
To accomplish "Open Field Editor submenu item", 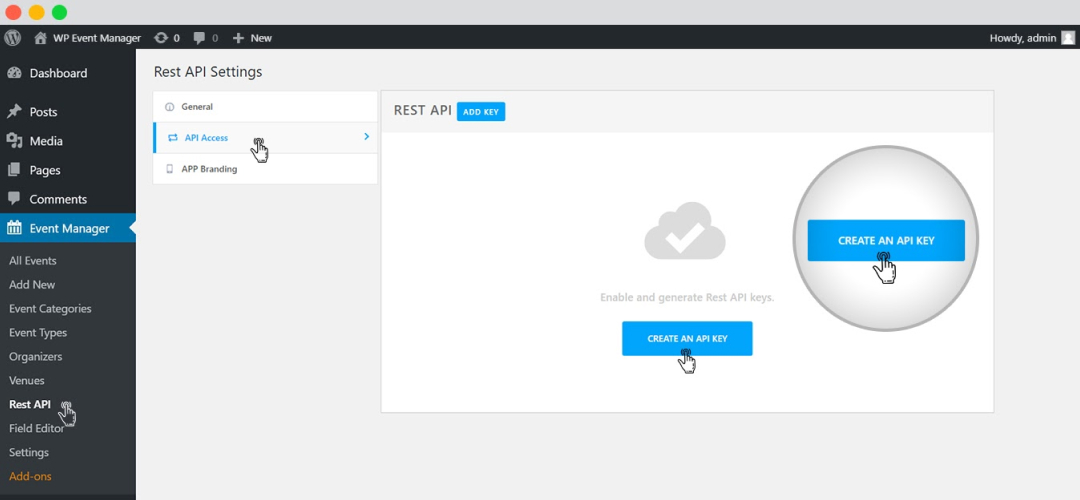I will pyautogui.click(x=37, y=428).
